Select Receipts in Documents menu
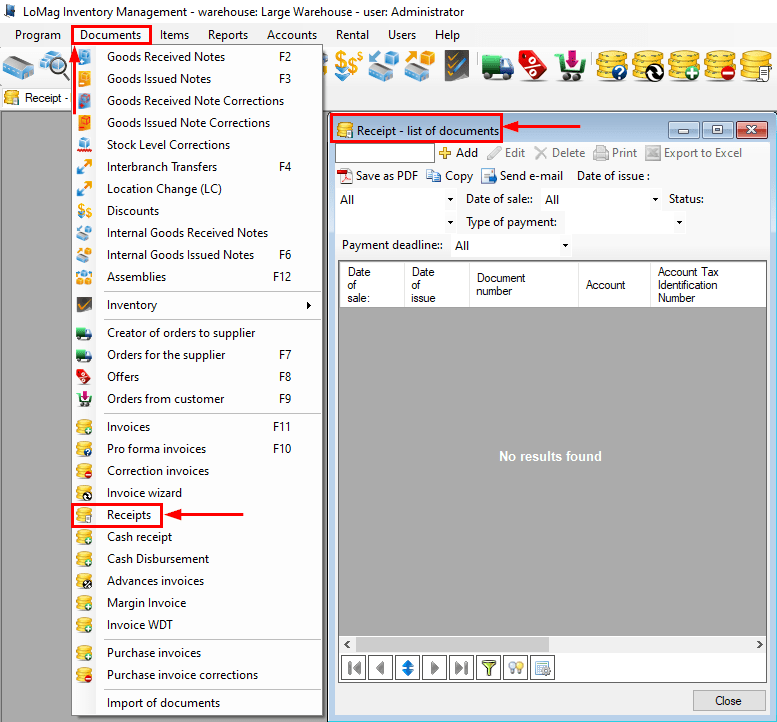 pyautogui.click(x=197, y=515)
